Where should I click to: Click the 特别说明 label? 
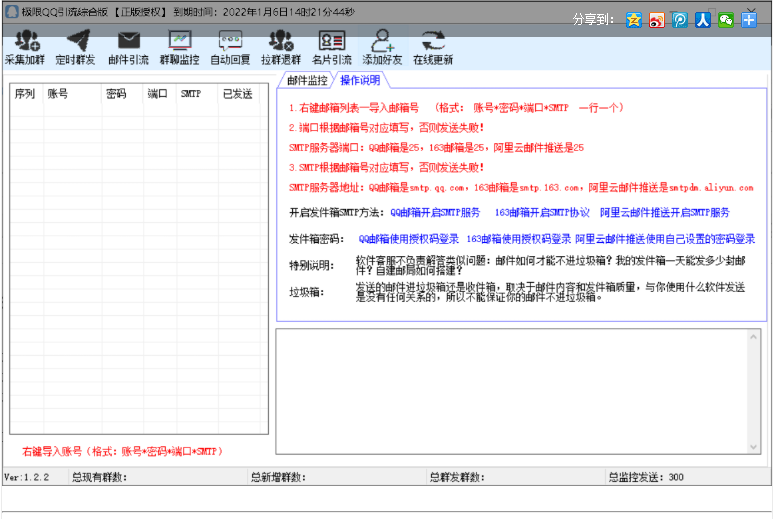coord(312,266)
